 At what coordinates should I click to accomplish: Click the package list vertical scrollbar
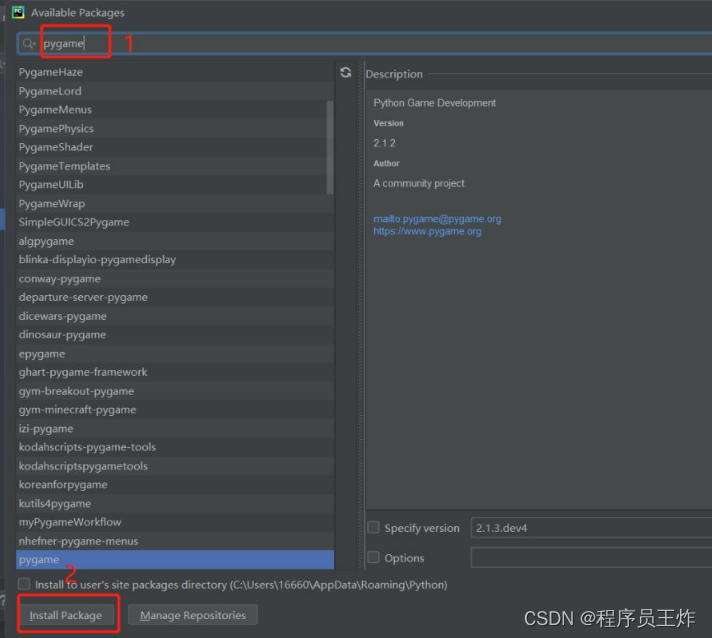(330, 147)
